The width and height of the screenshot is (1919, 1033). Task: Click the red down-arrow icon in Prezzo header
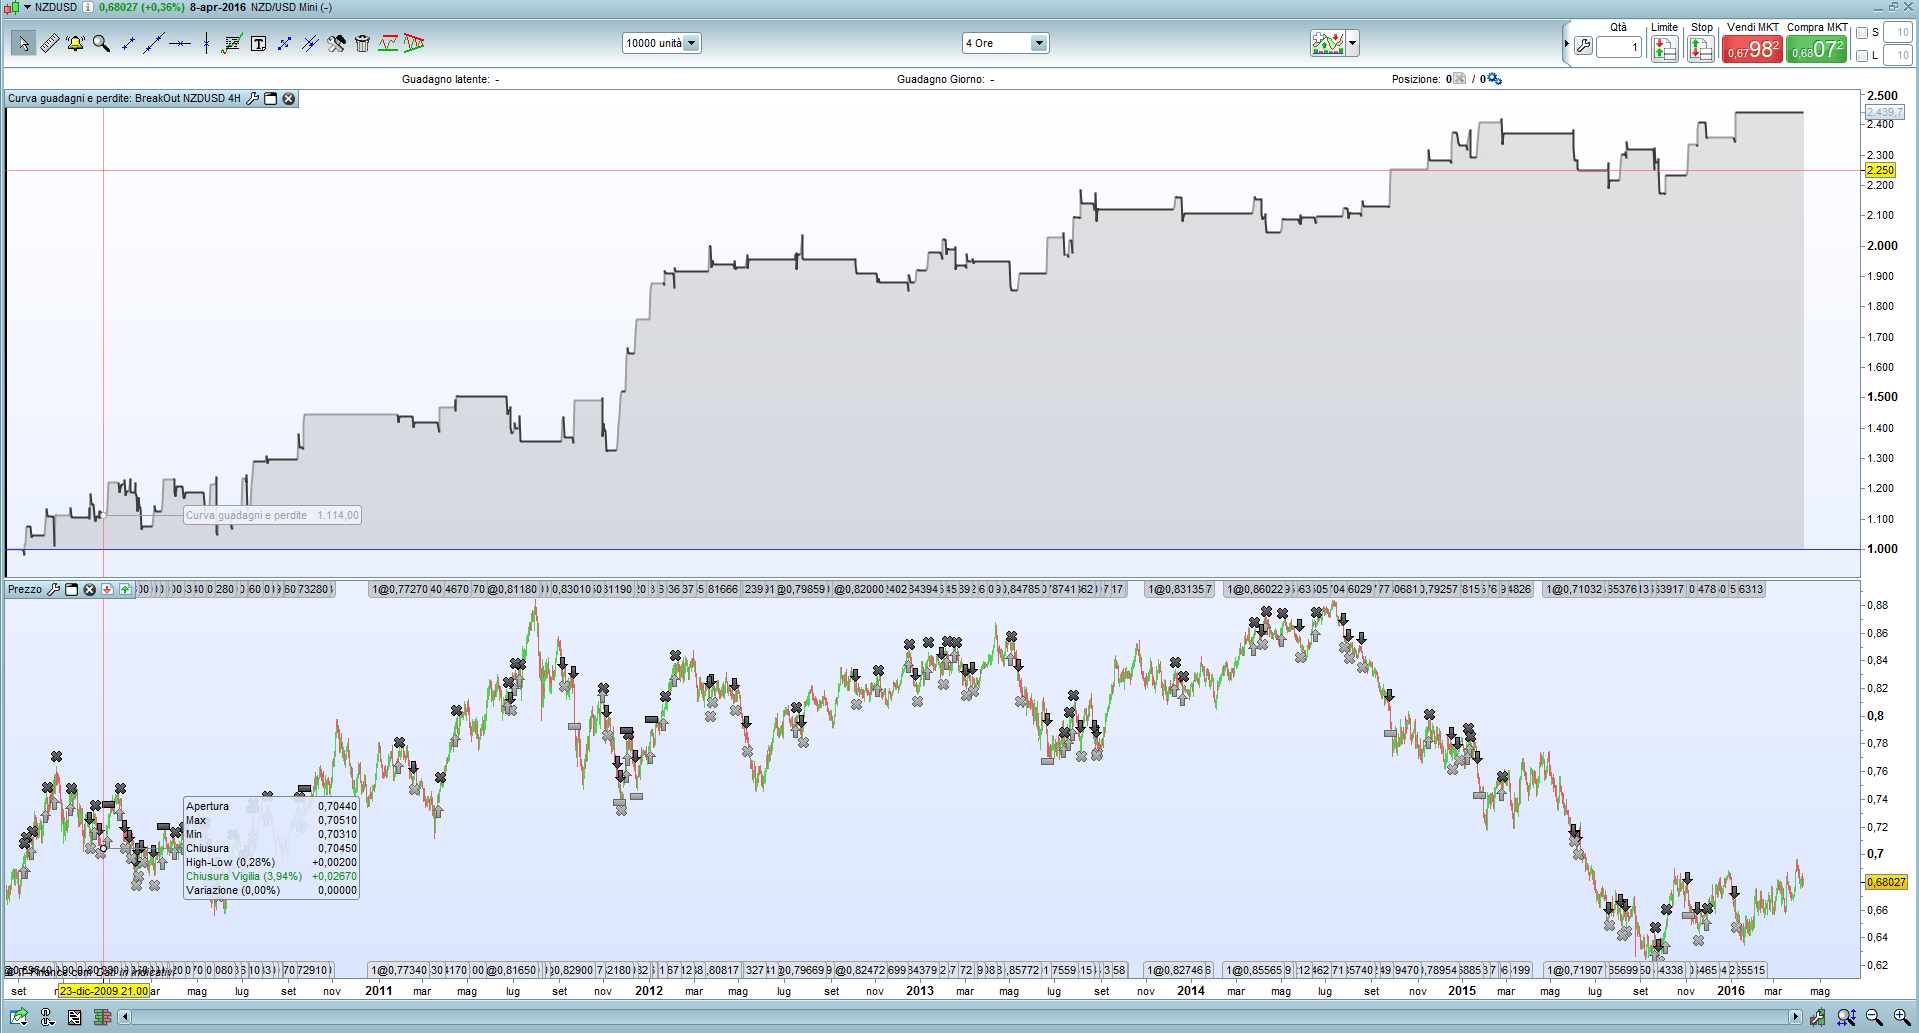107,589
